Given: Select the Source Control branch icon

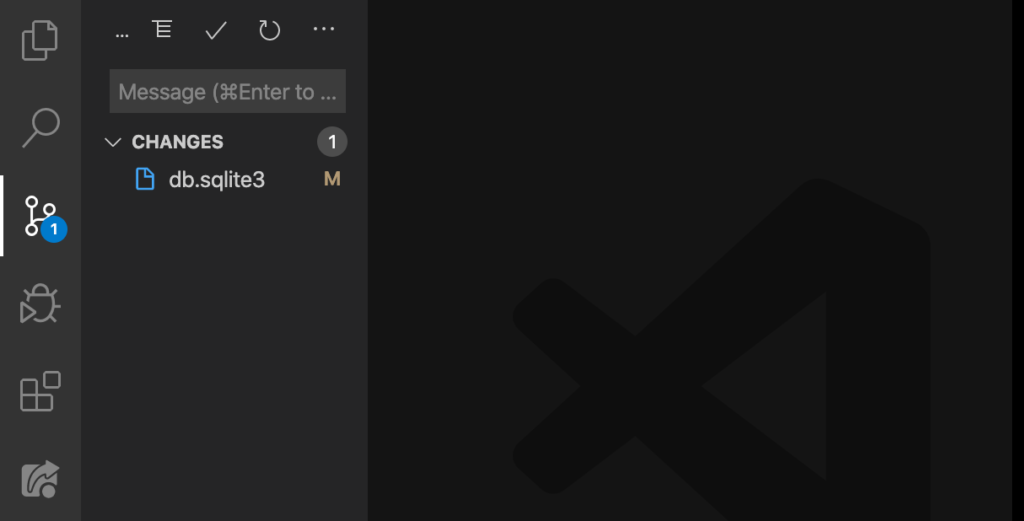Looking at the screenshot, I should [40, 215].
